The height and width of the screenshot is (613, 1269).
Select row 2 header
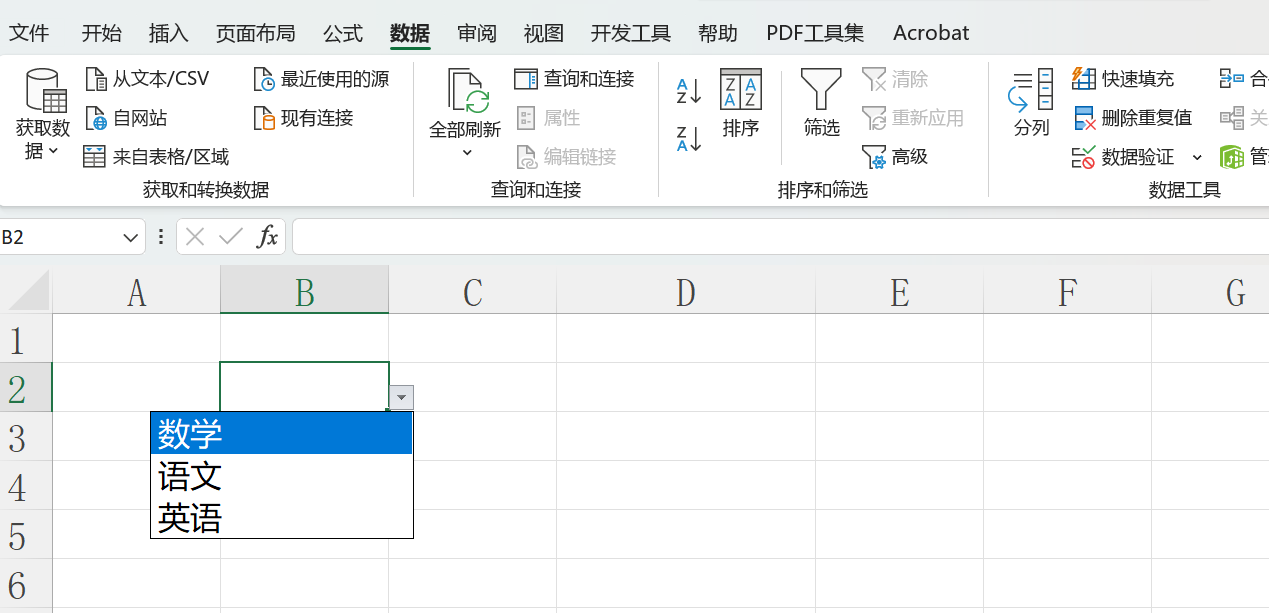click(x=26, y=388)
